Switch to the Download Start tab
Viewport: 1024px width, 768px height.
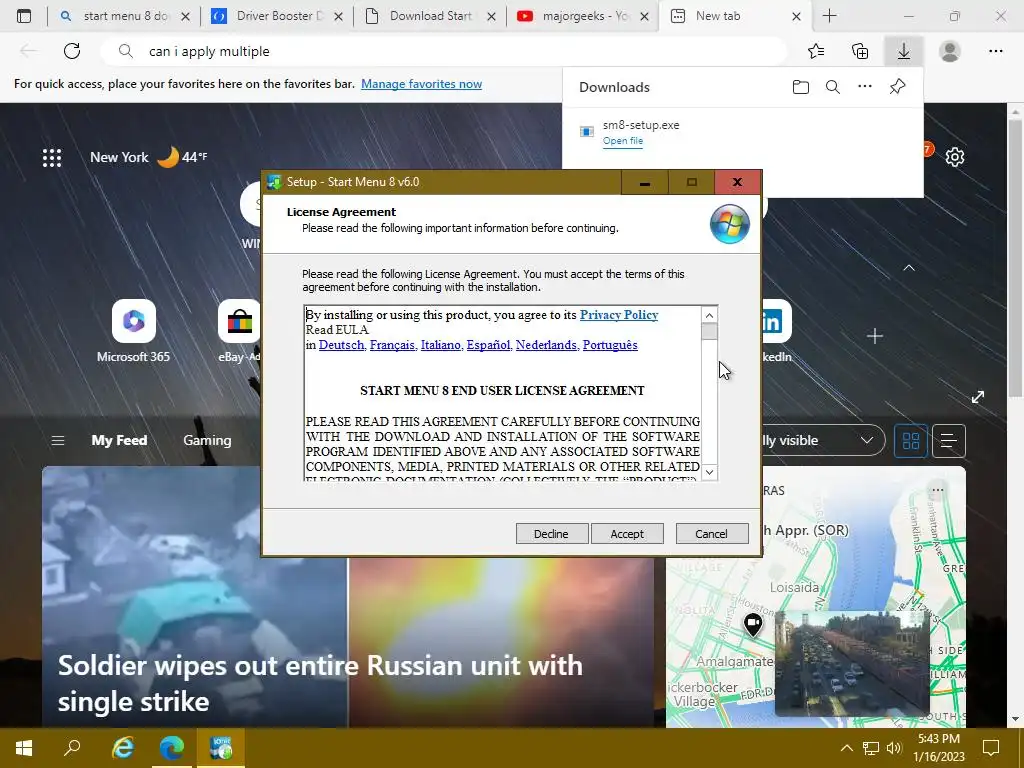click(430, 16)
